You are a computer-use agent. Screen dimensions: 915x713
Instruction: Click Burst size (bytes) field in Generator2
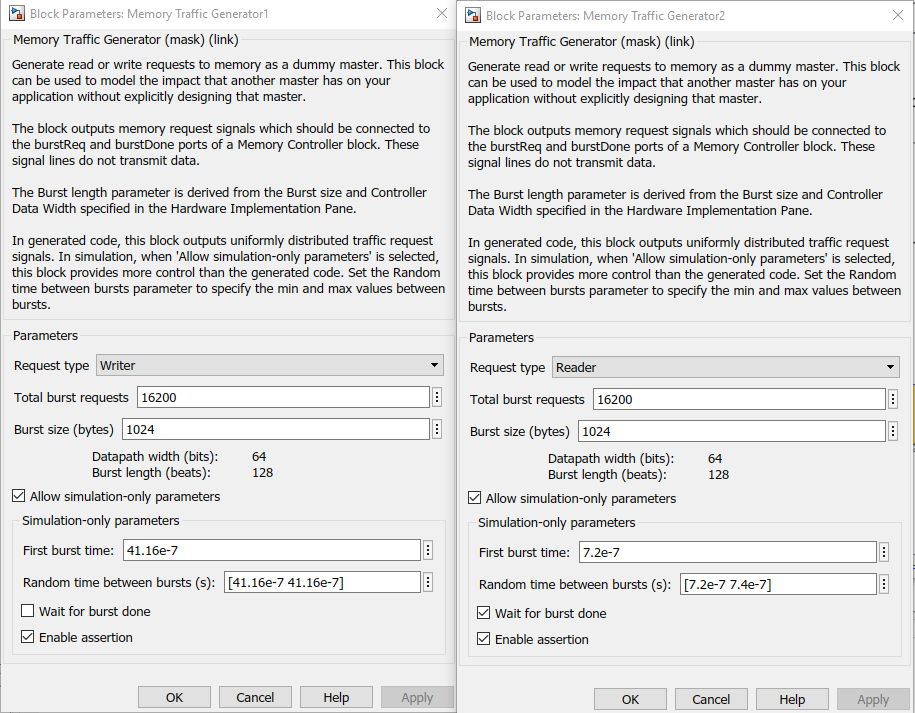732,431
